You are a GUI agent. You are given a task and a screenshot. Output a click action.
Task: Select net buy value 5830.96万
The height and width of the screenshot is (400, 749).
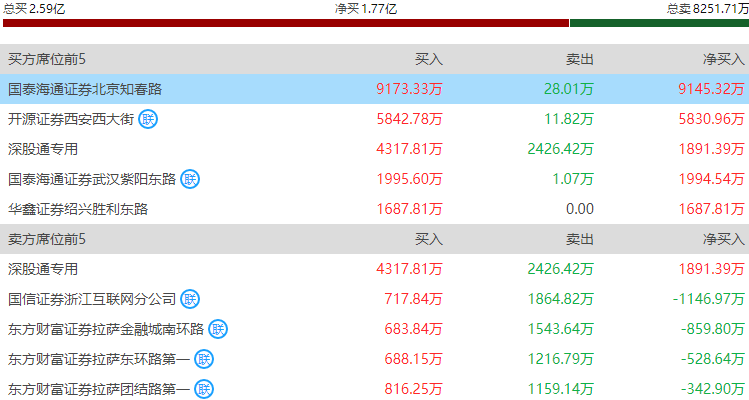pyautogui.click(x=711, y=119)
